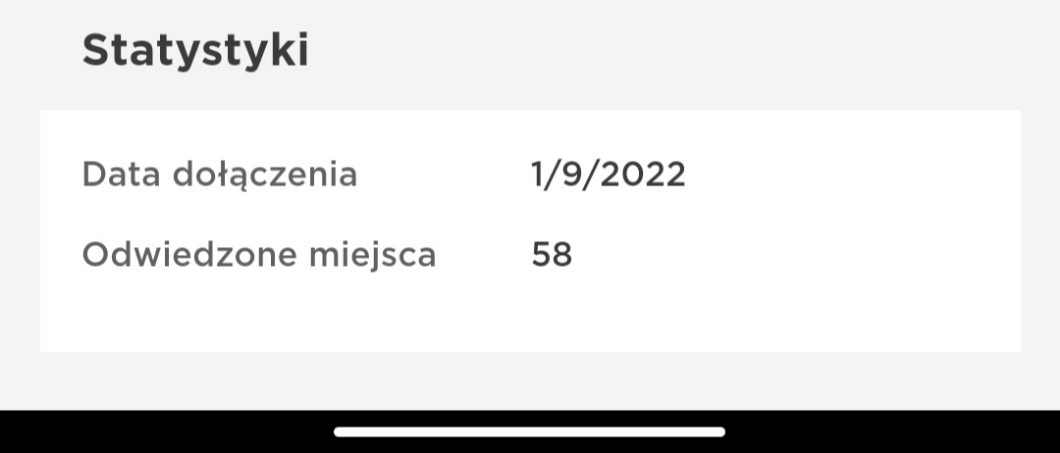Tap the gray margin left of the statistics card
The height and width of the screenshot is (453, 1060).
tap(19, 230)
